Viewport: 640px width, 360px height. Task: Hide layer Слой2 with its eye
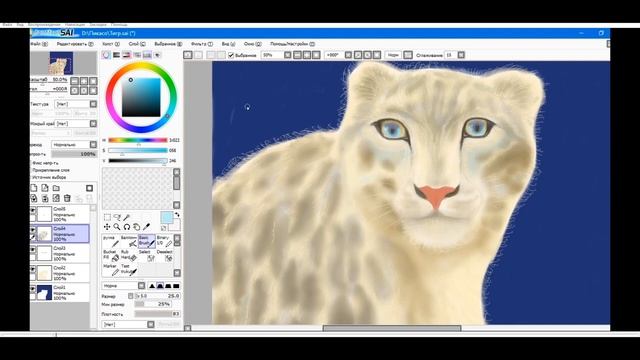(33, 269)
